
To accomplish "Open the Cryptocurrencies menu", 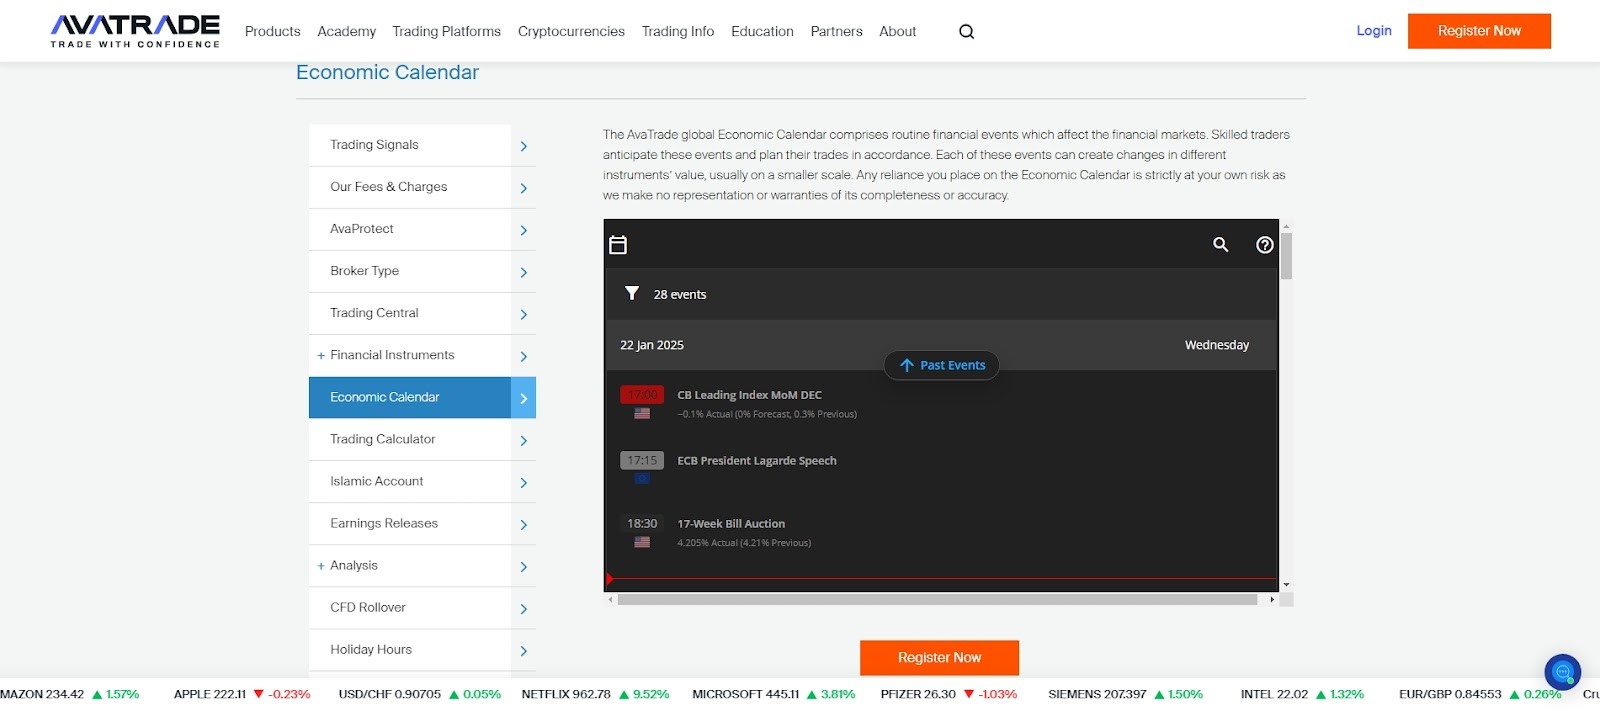I will [571, 31].
